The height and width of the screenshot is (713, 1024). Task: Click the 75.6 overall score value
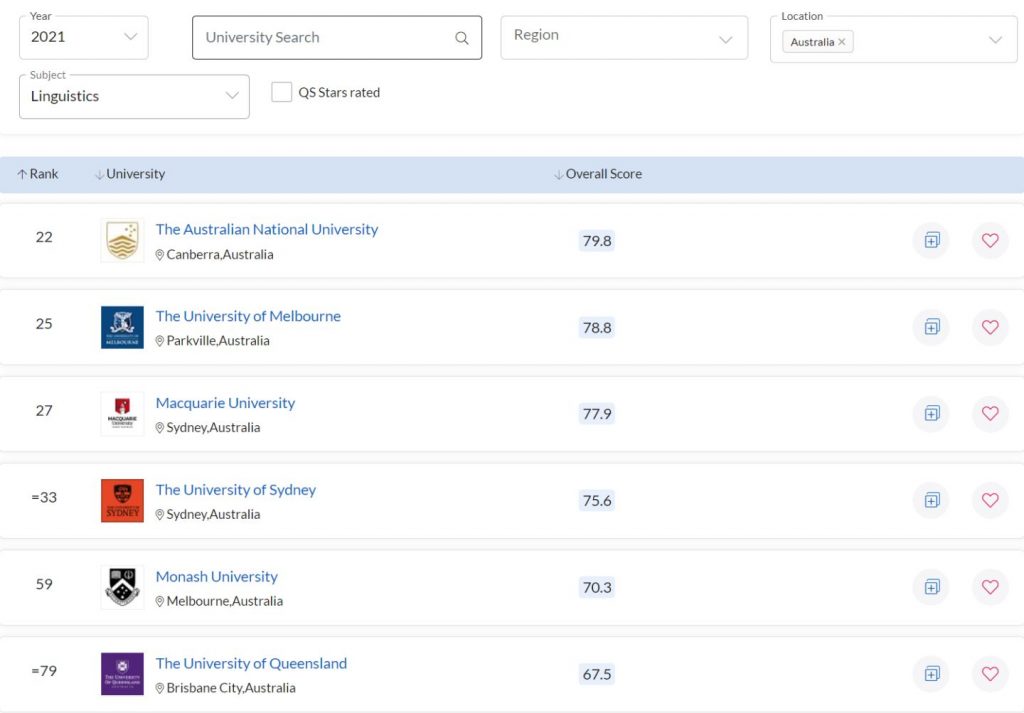(x=597, y=501)
